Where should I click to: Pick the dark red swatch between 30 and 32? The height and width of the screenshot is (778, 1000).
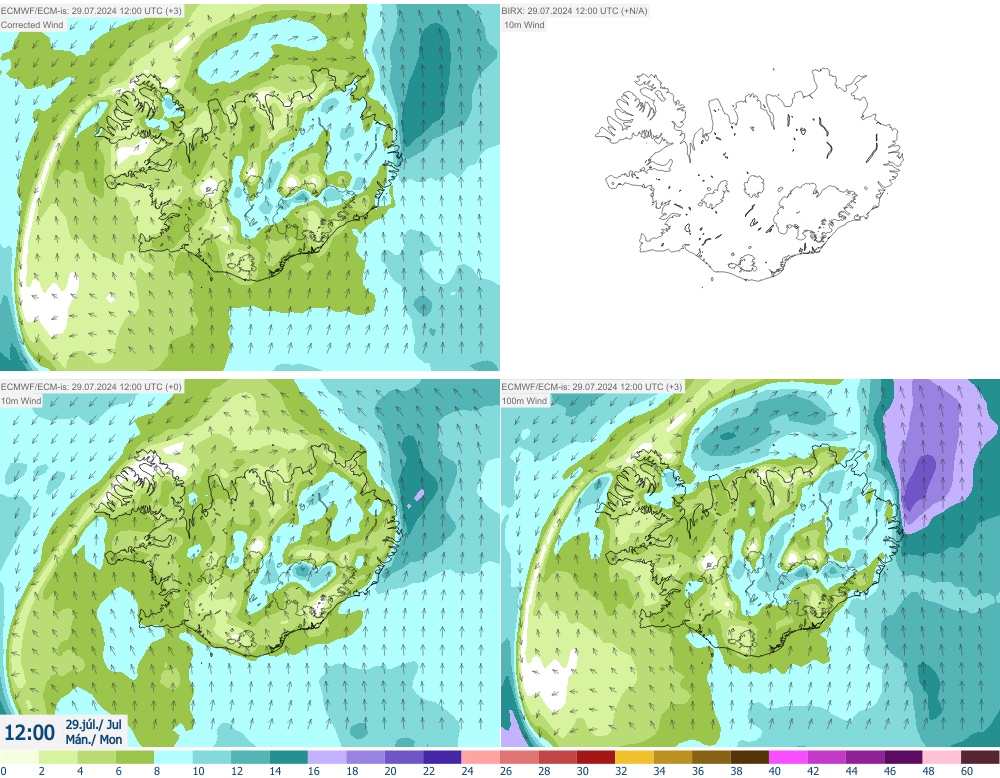[x=596, y=757]
